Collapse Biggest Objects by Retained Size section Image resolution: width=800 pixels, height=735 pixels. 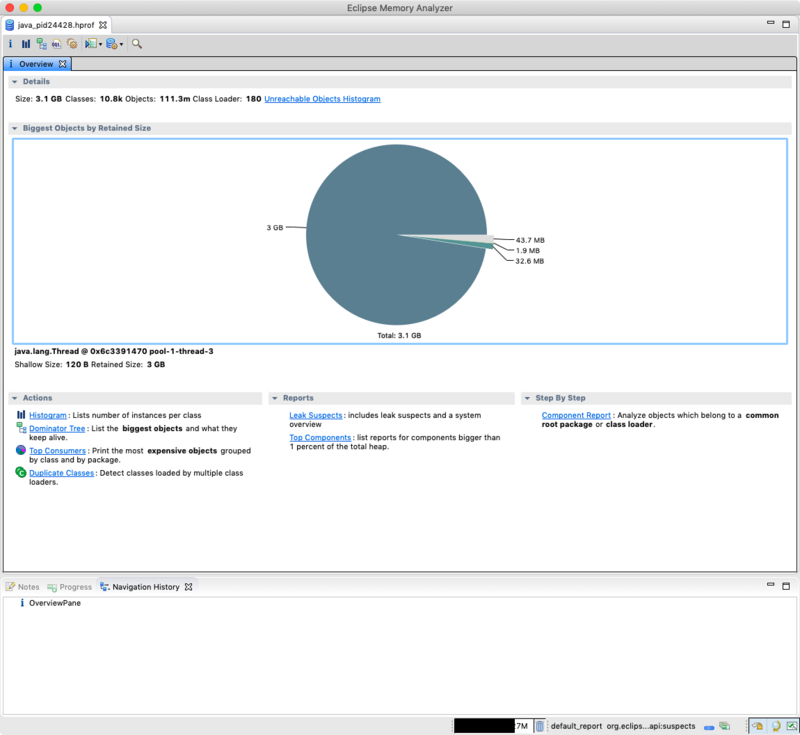[x=15, y=129]
